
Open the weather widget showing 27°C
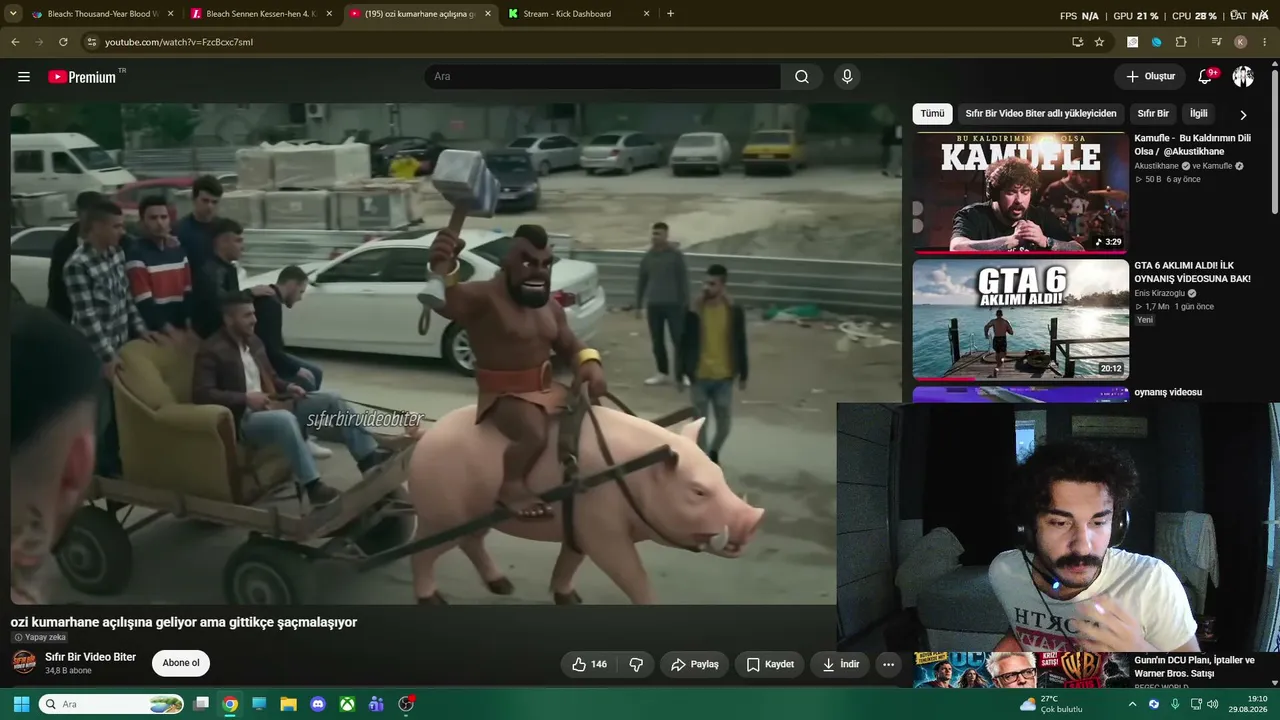1052,704
